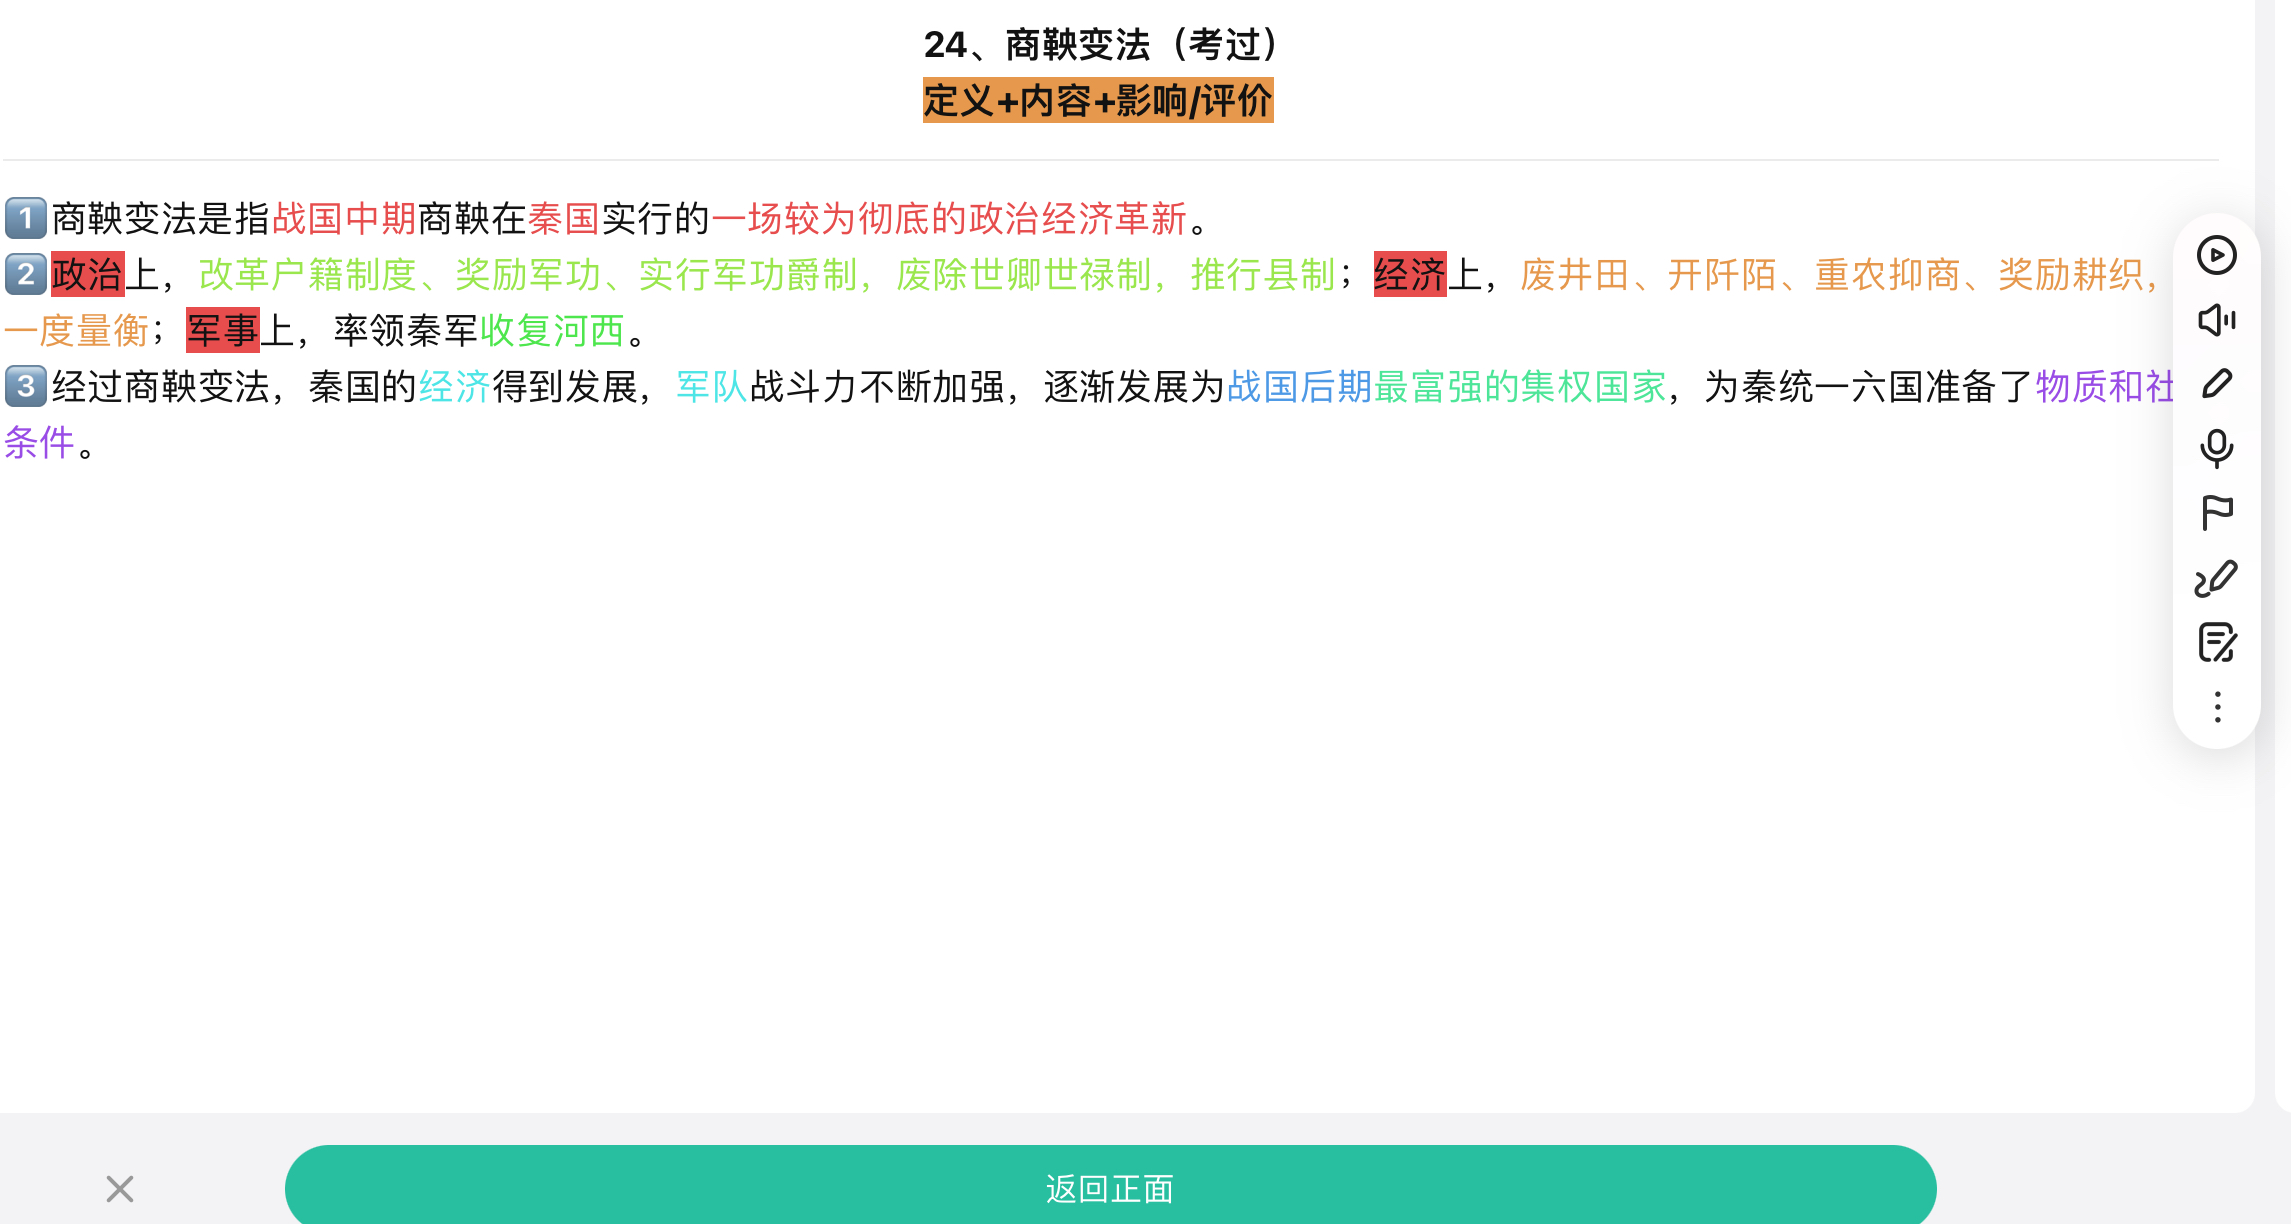Click the orange text 重农抑商
This screenshot has width=2291, height=1224.
(x=1887, y=274)
